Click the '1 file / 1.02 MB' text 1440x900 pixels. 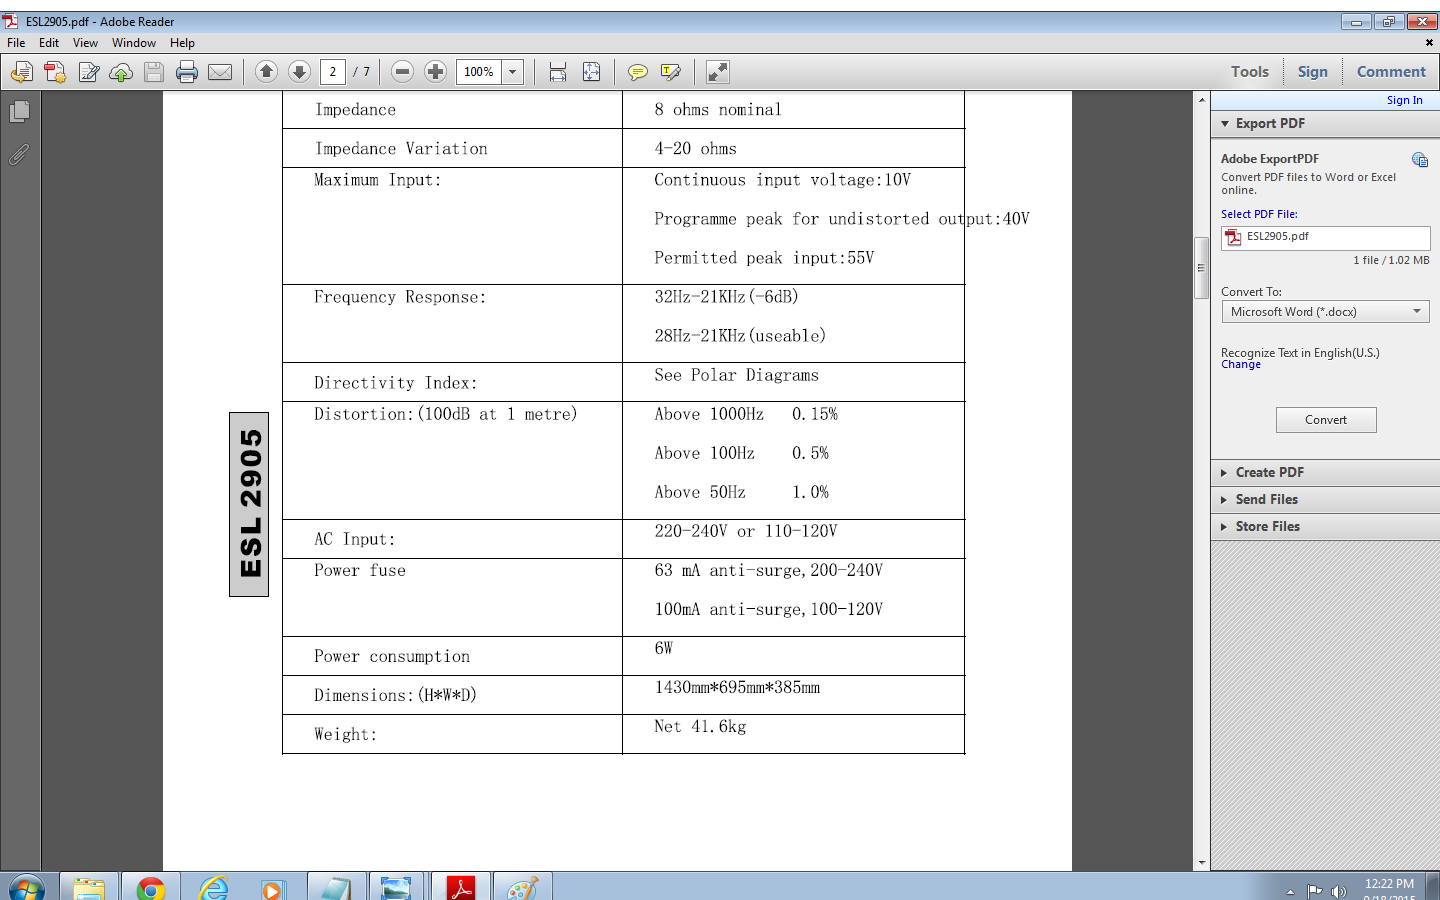1391,260
